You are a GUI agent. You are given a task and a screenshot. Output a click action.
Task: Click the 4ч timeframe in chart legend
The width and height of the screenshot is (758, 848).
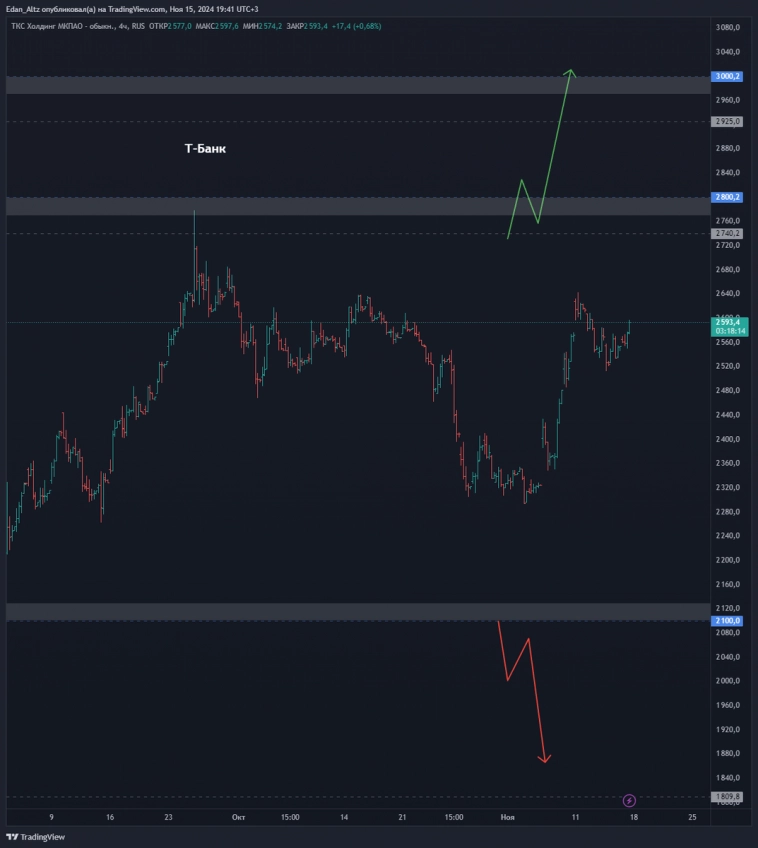[123, 26]
